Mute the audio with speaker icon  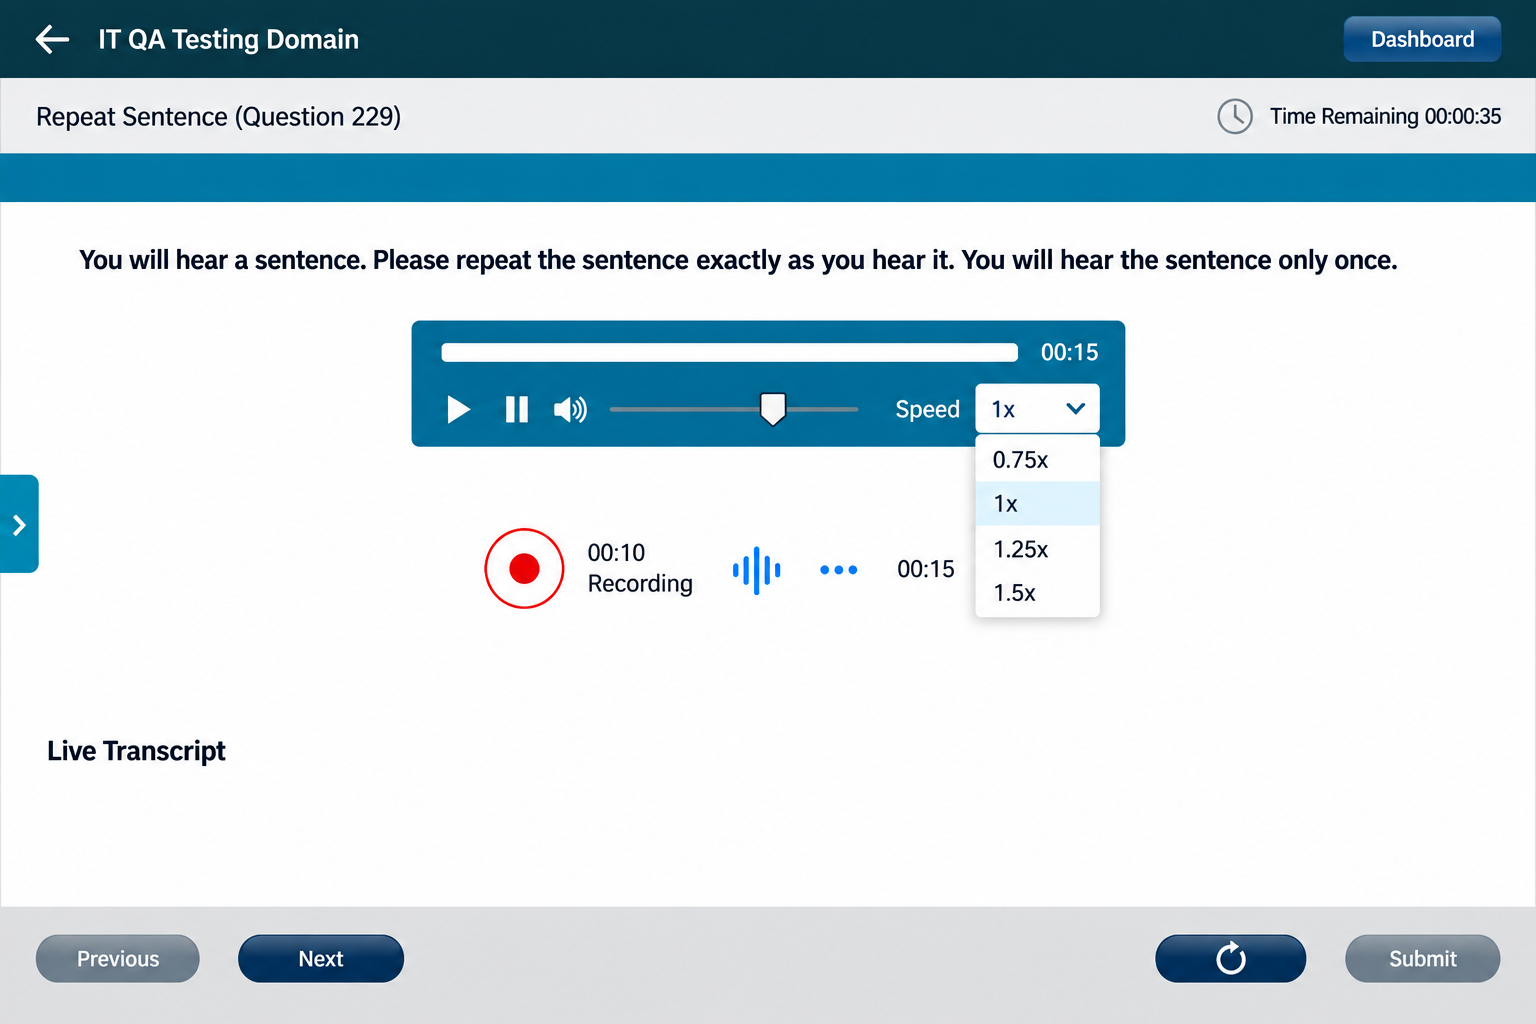pyautogui.click(x=570, y=409)
